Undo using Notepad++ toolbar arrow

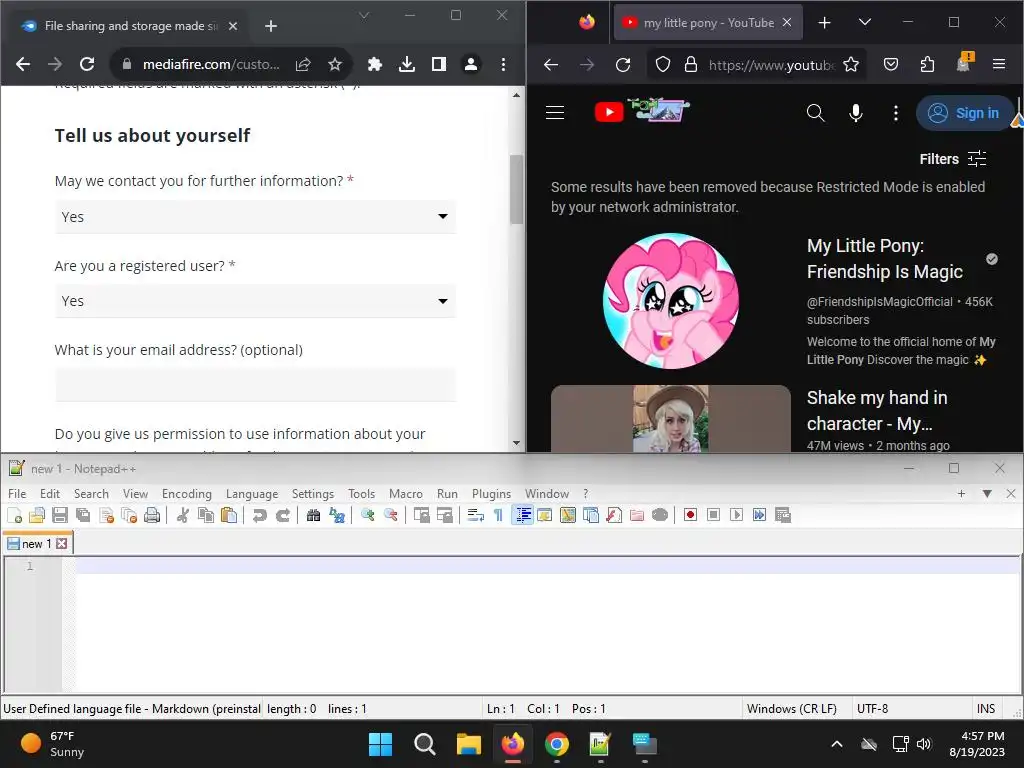260,515
